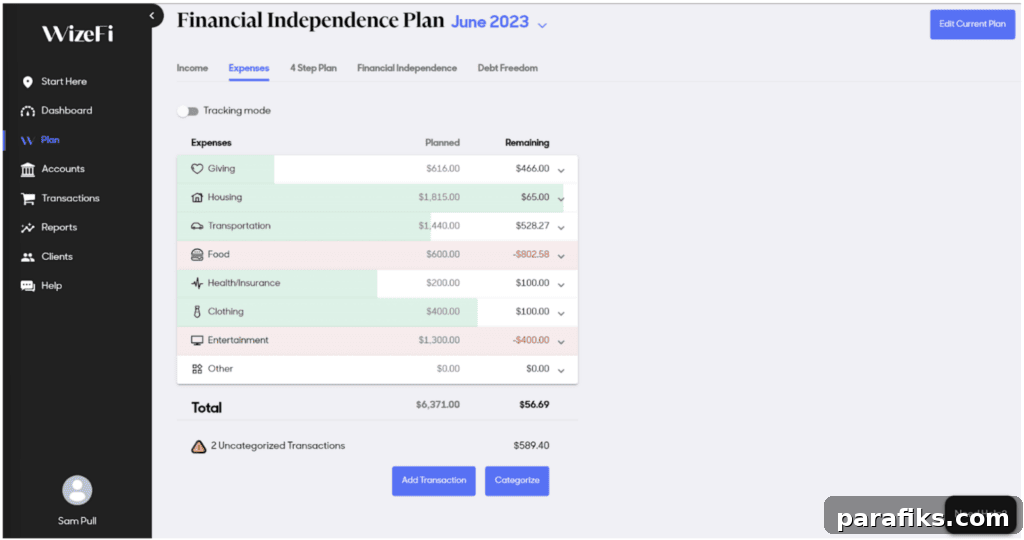Click the Transportation remaining $528.27
The height and width of the screenshot is (540, 1024).
point(532,226)
